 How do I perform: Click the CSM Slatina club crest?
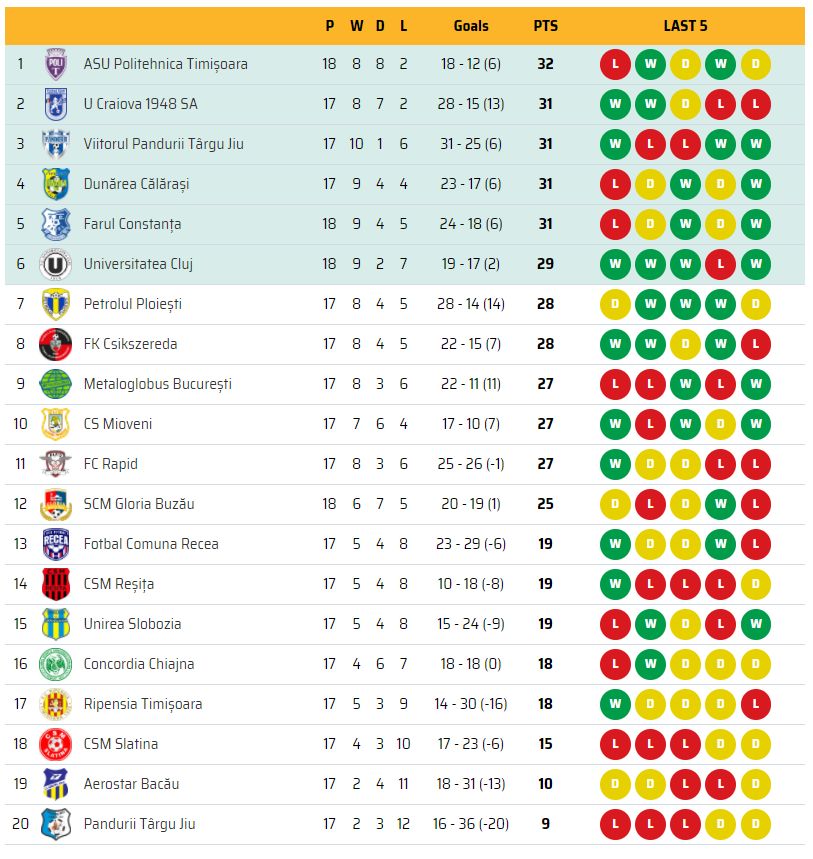click(55, 744)
